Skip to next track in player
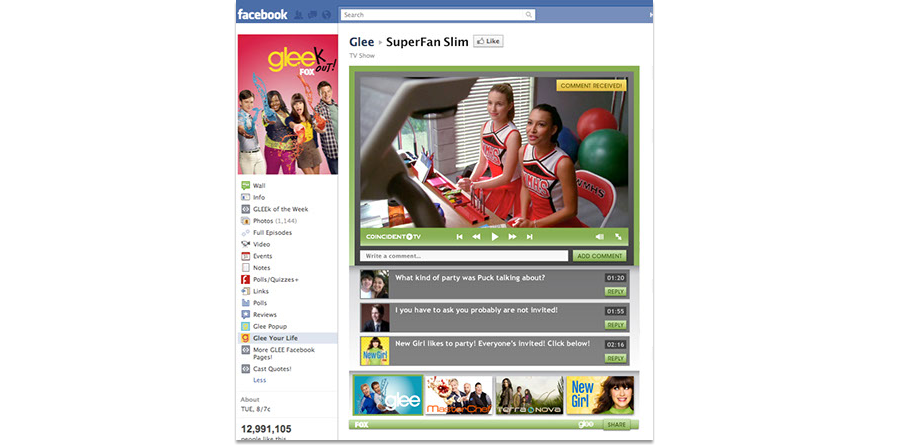 529,237
